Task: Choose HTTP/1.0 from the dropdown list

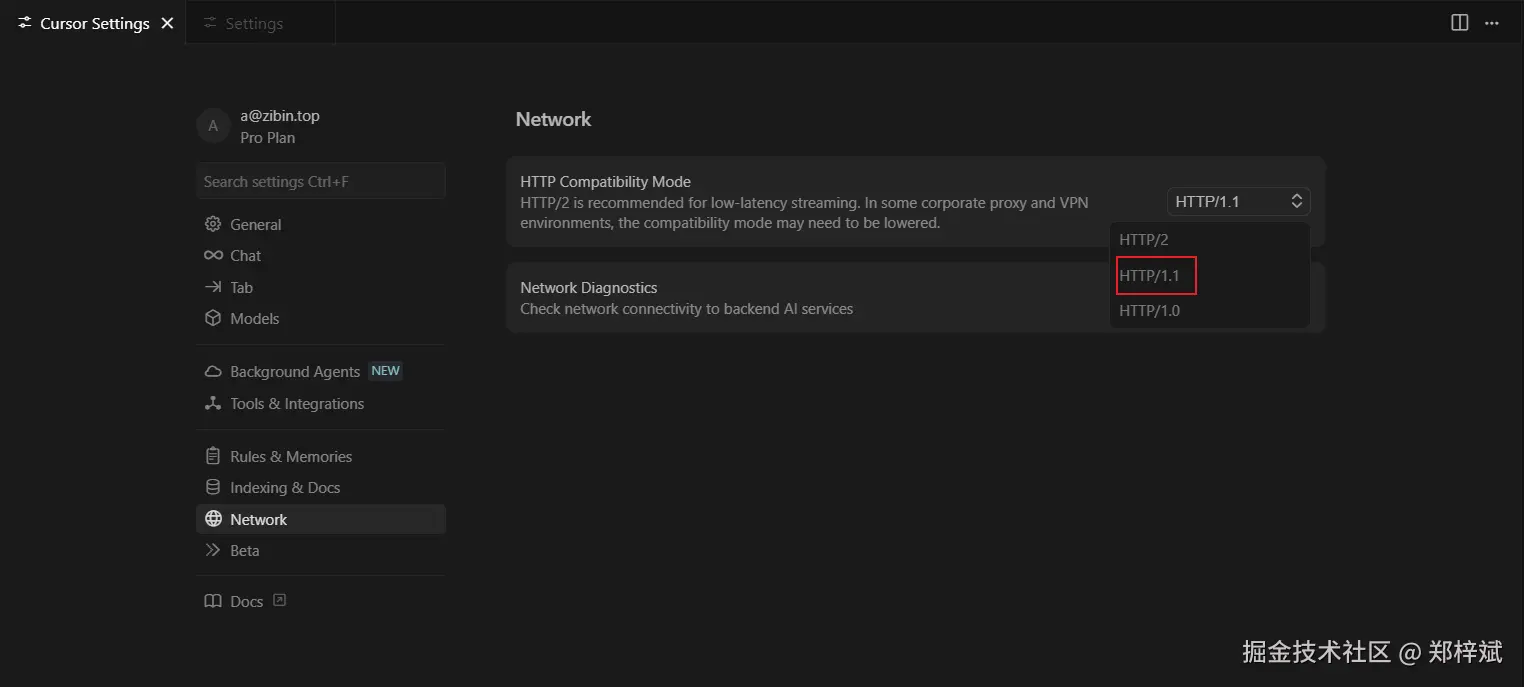Action: click(1209, 310)
